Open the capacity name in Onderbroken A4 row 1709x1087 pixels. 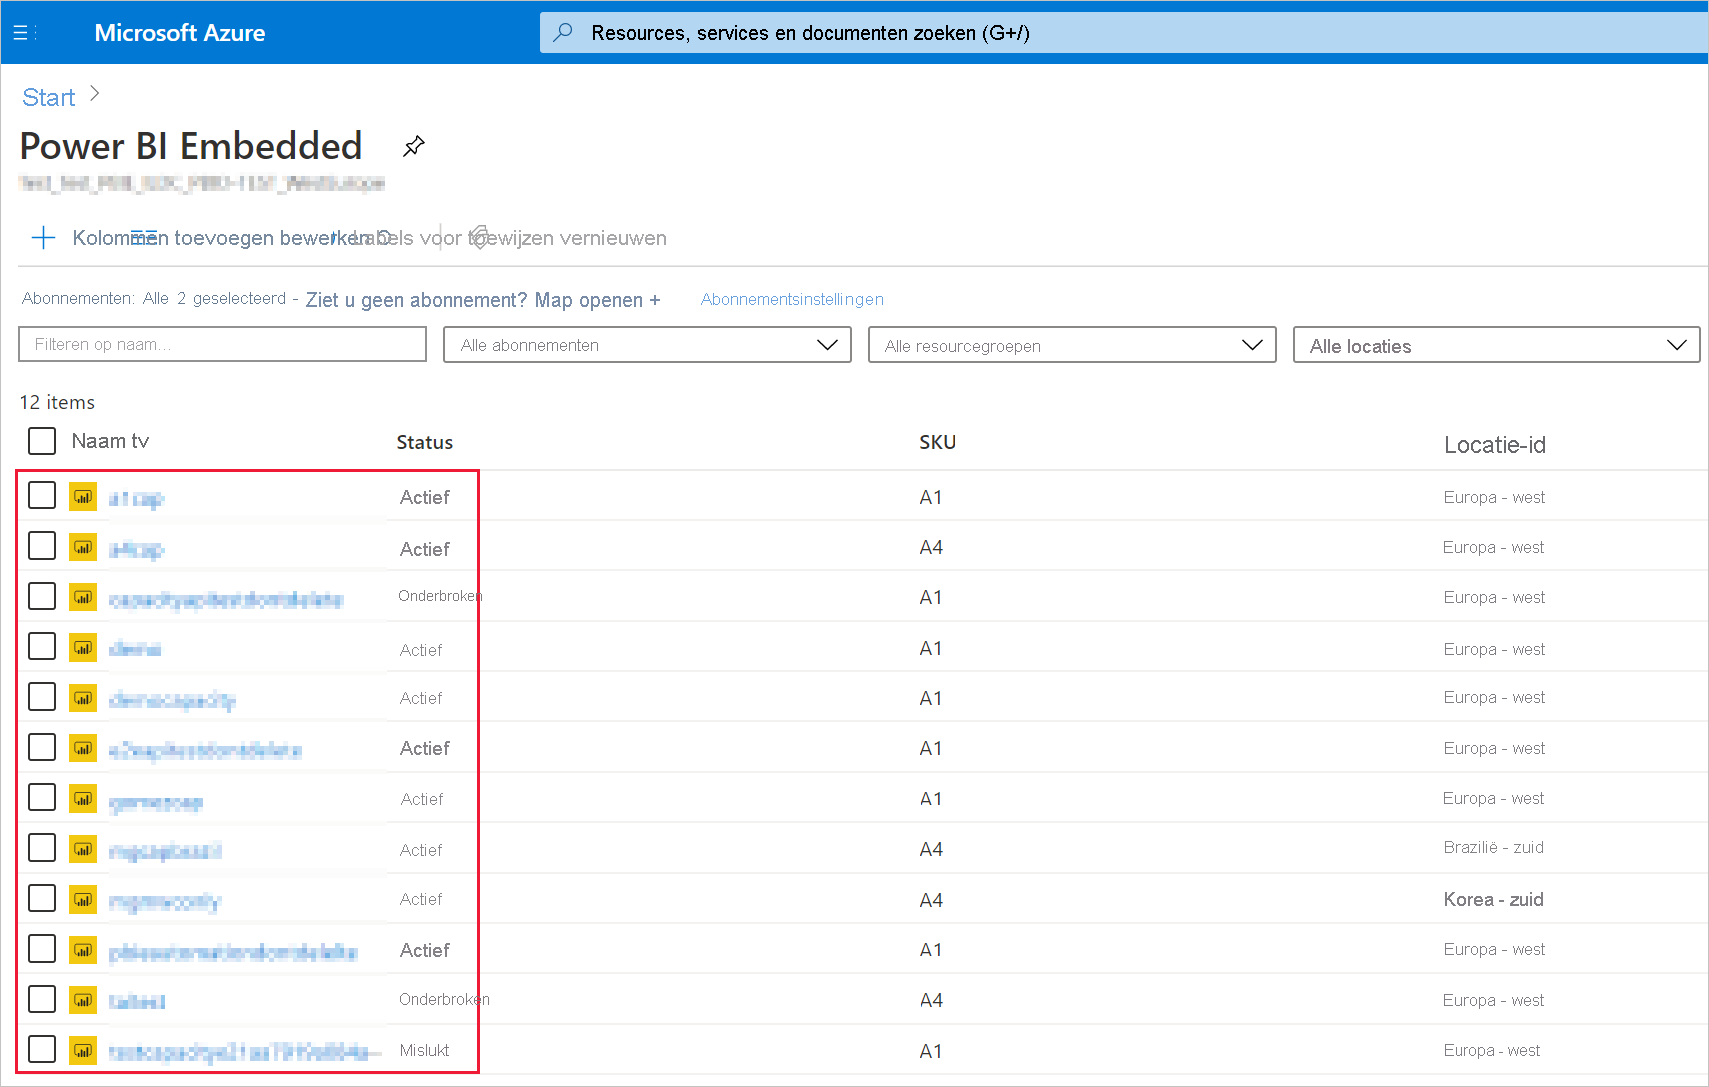coord(137,1001)
